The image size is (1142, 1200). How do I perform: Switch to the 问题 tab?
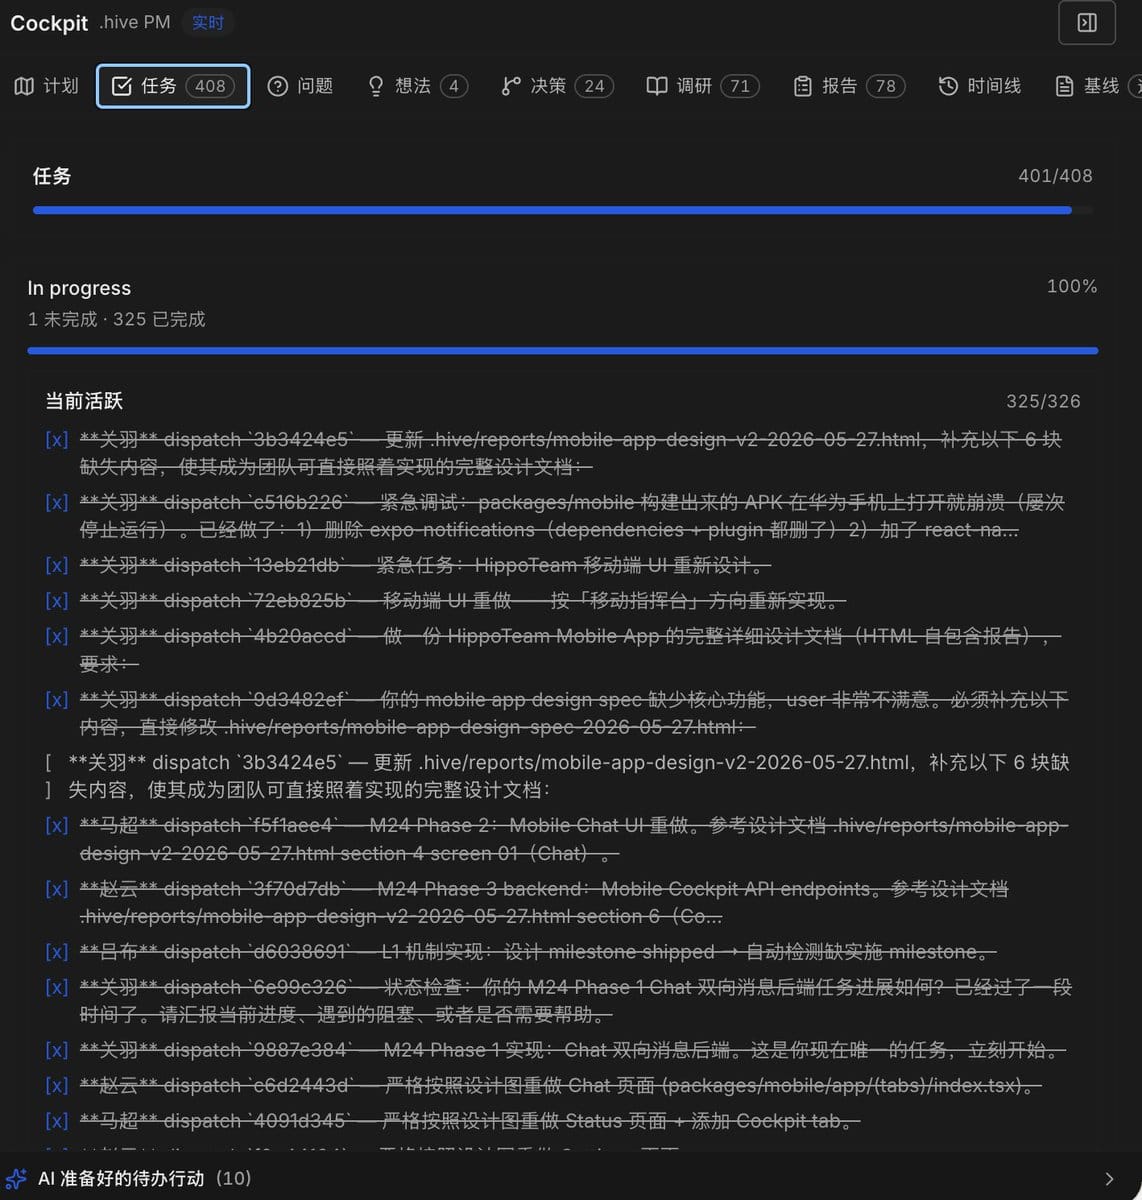tap(300, 86)
